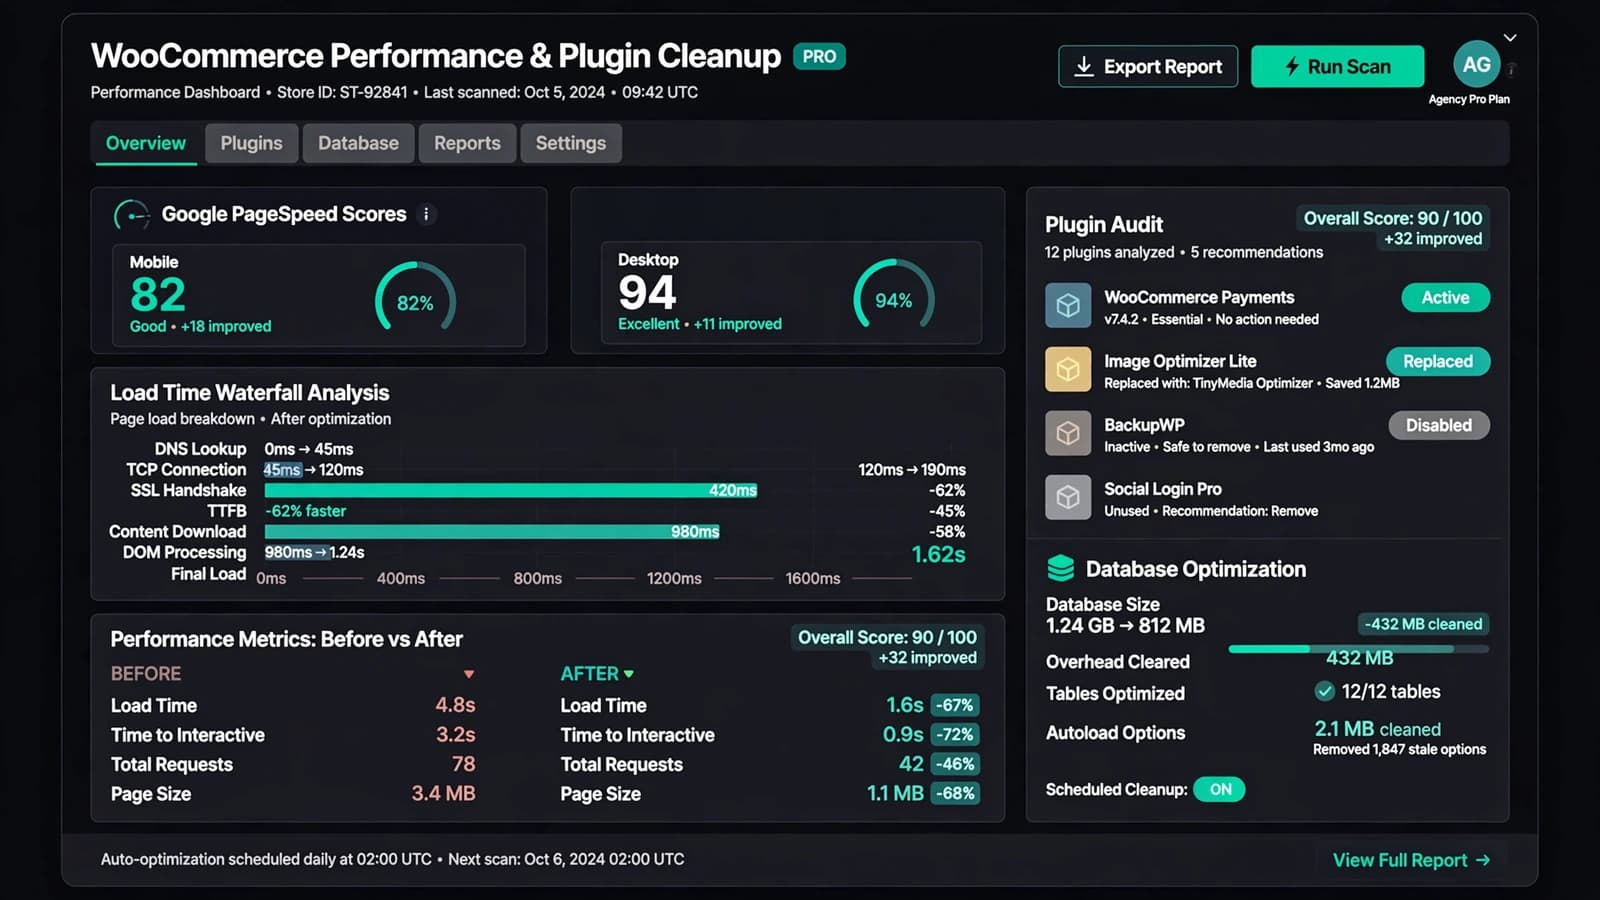Click the 2.1 MB cleaned value
This screenshot has width=1600, height=900.
tap(1377, 729)
